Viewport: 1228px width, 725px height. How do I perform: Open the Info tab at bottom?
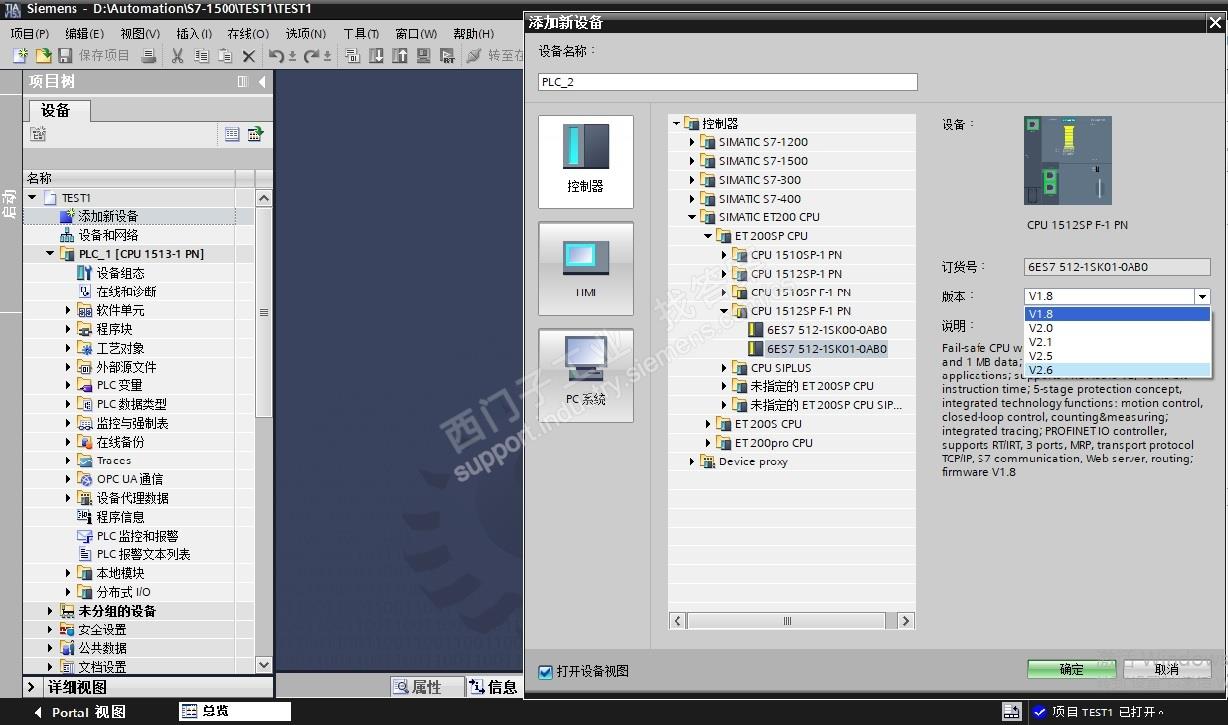[x=493, y=687]
